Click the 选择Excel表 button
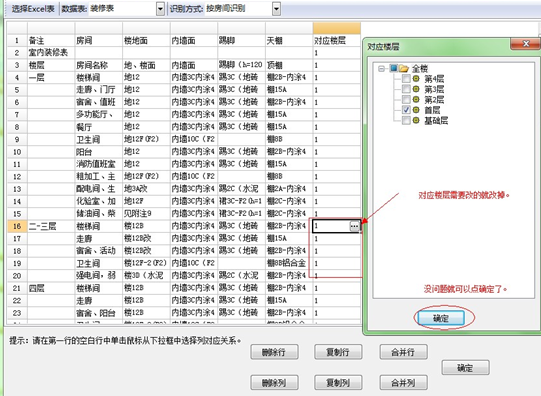Viewport: 541px width, 396px height. (33, 9)
